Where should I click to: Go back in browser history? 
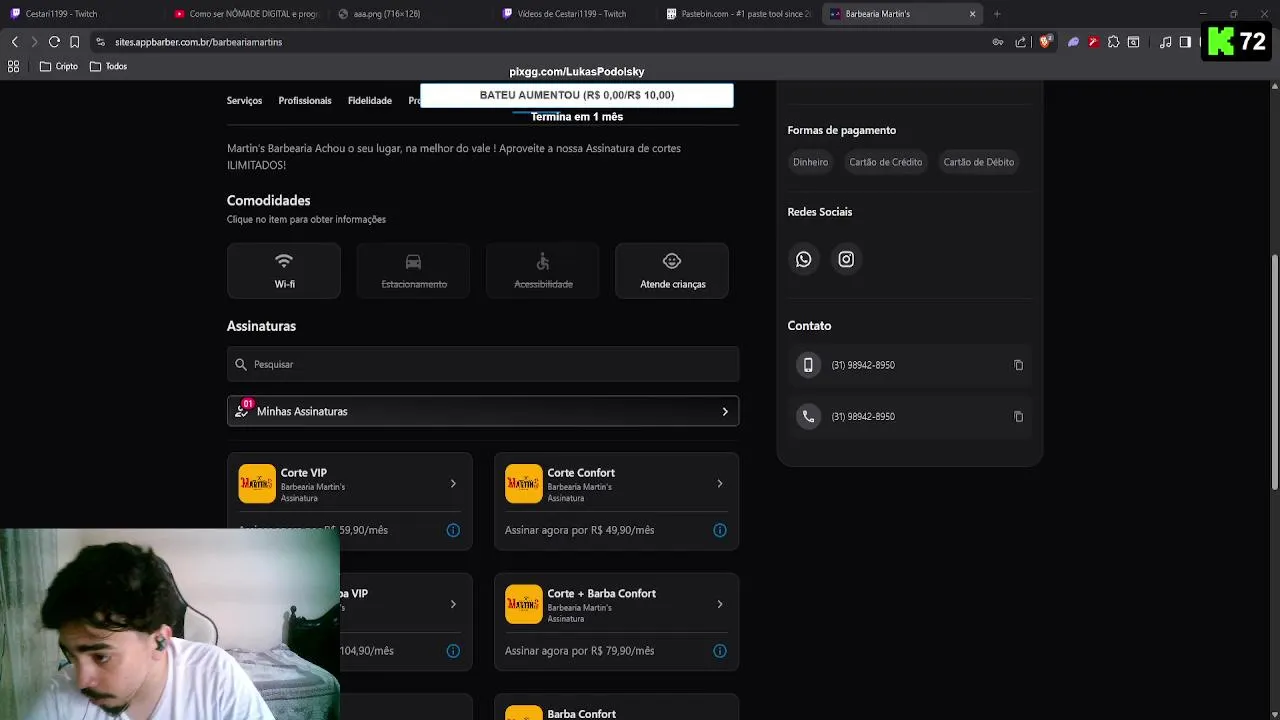[x=14, y=42]
